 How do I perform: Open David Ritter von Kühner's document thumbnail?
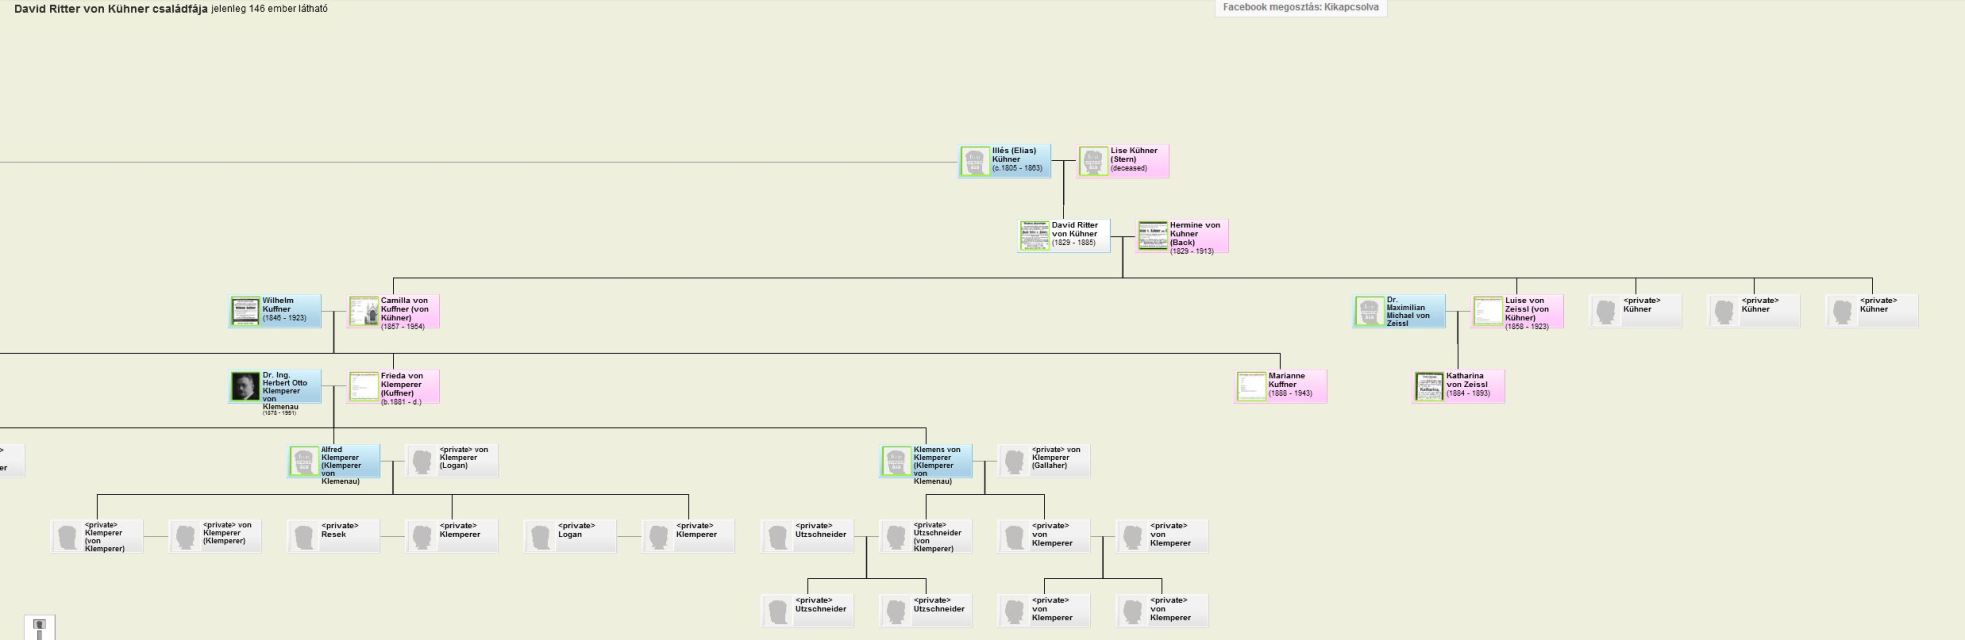pos(1034,236)
